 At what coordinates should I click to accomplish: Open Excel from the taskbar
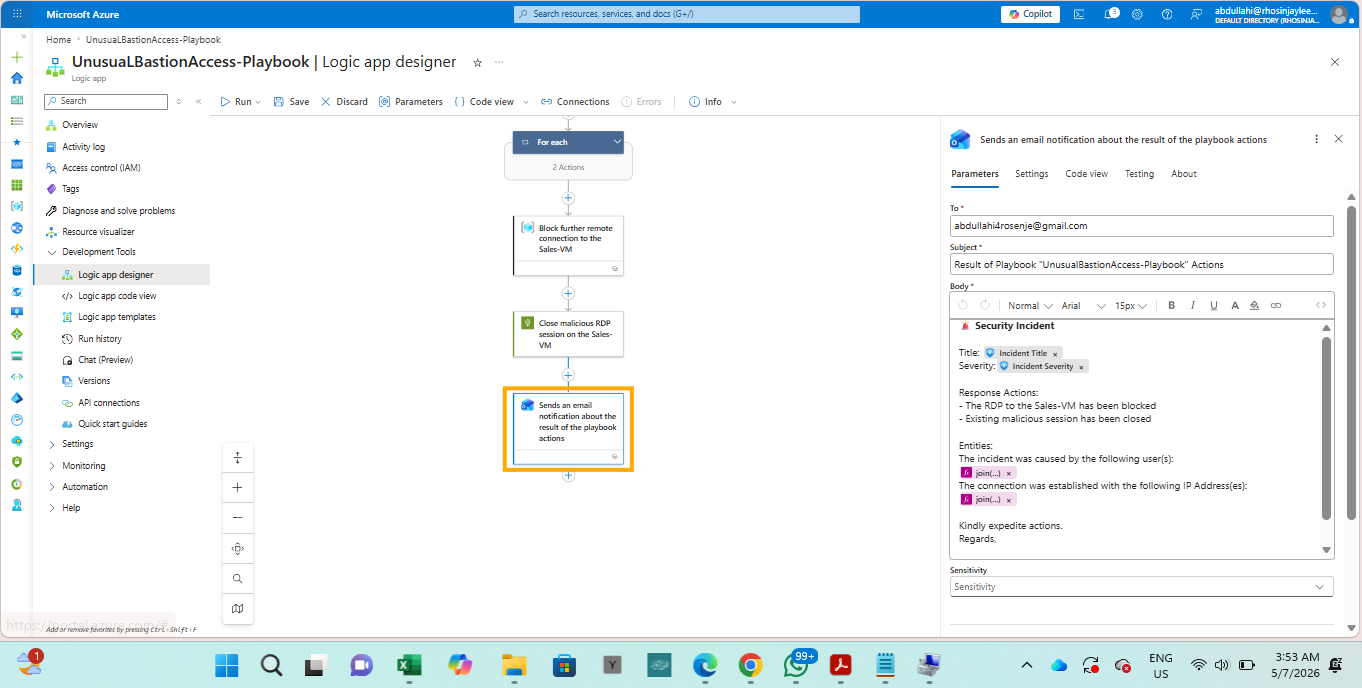click(408, 665)
